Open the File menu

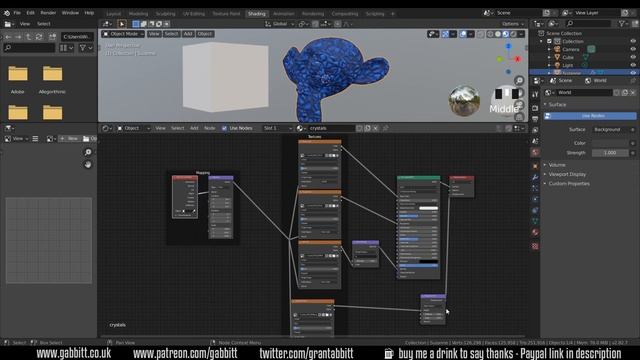17,13
